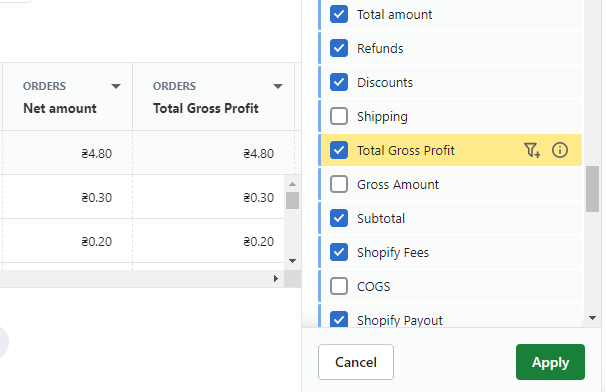This screenshot has width=606, height=392.
Task: Click table vertical scrollbar down arrow
Action: click(293, 261)
